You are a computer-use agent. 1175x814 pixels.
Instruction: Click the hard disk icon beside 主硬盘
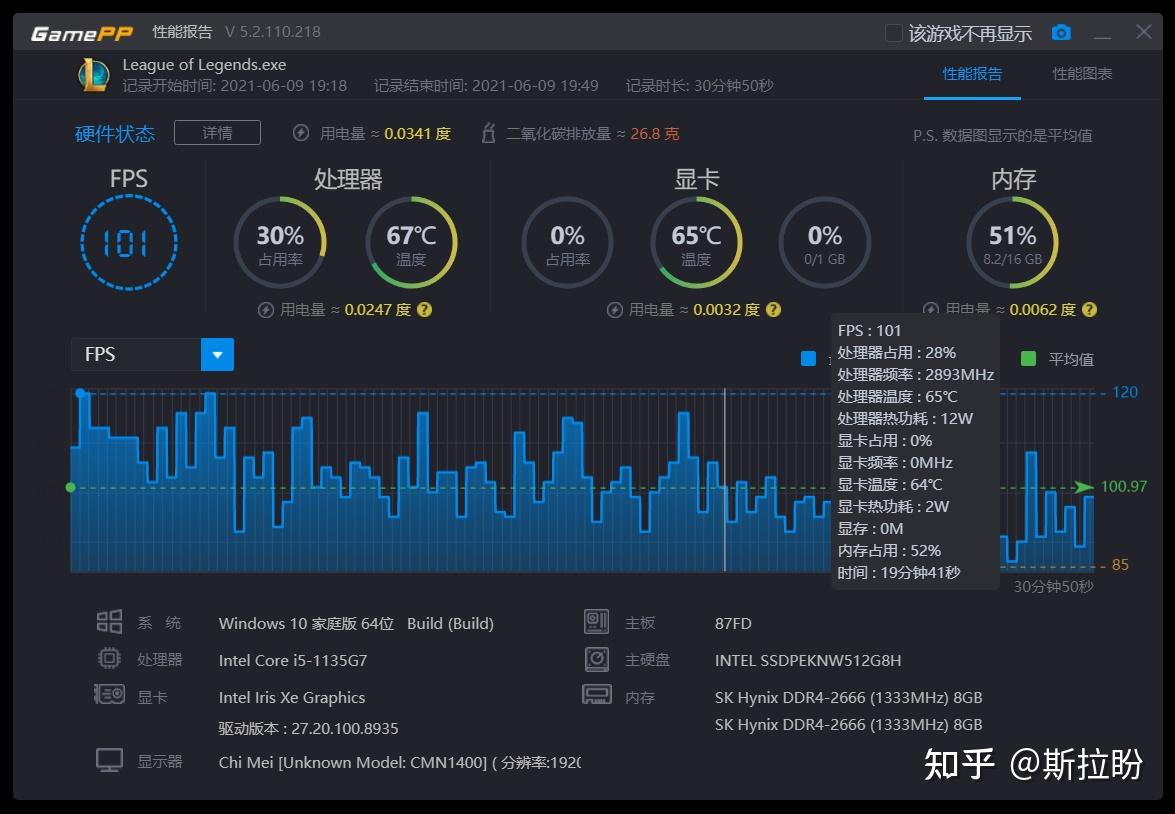(596, 659)
